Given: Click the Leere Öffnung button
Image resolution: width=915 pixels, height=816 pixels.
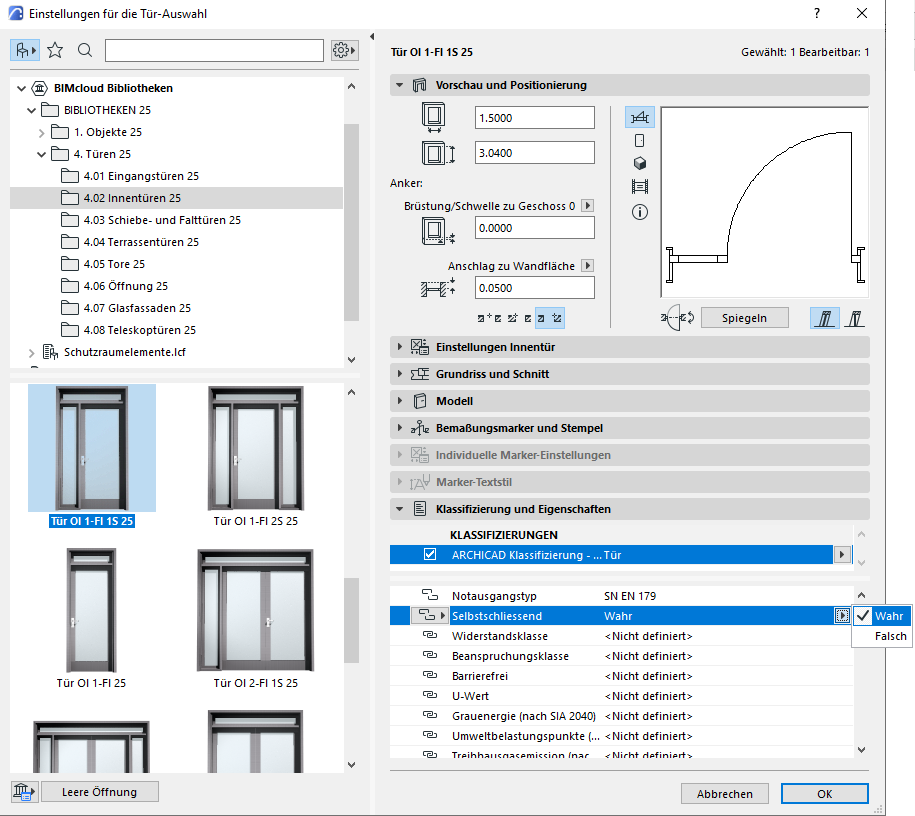Looking at the screenshot, I should pyautogui.click(x=99, y=792).
